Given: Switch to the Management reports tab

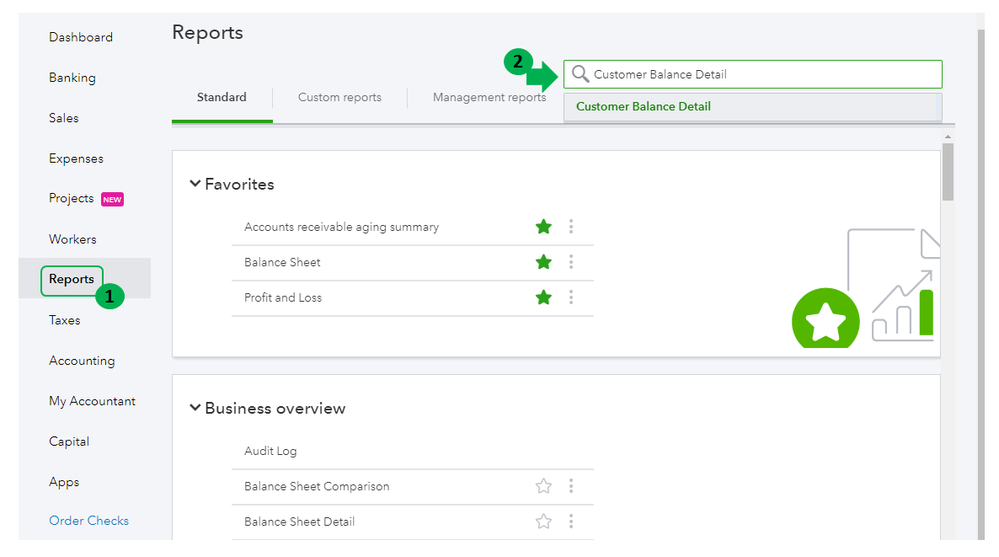Looking at the screenshot, I should tap(489, 97).
